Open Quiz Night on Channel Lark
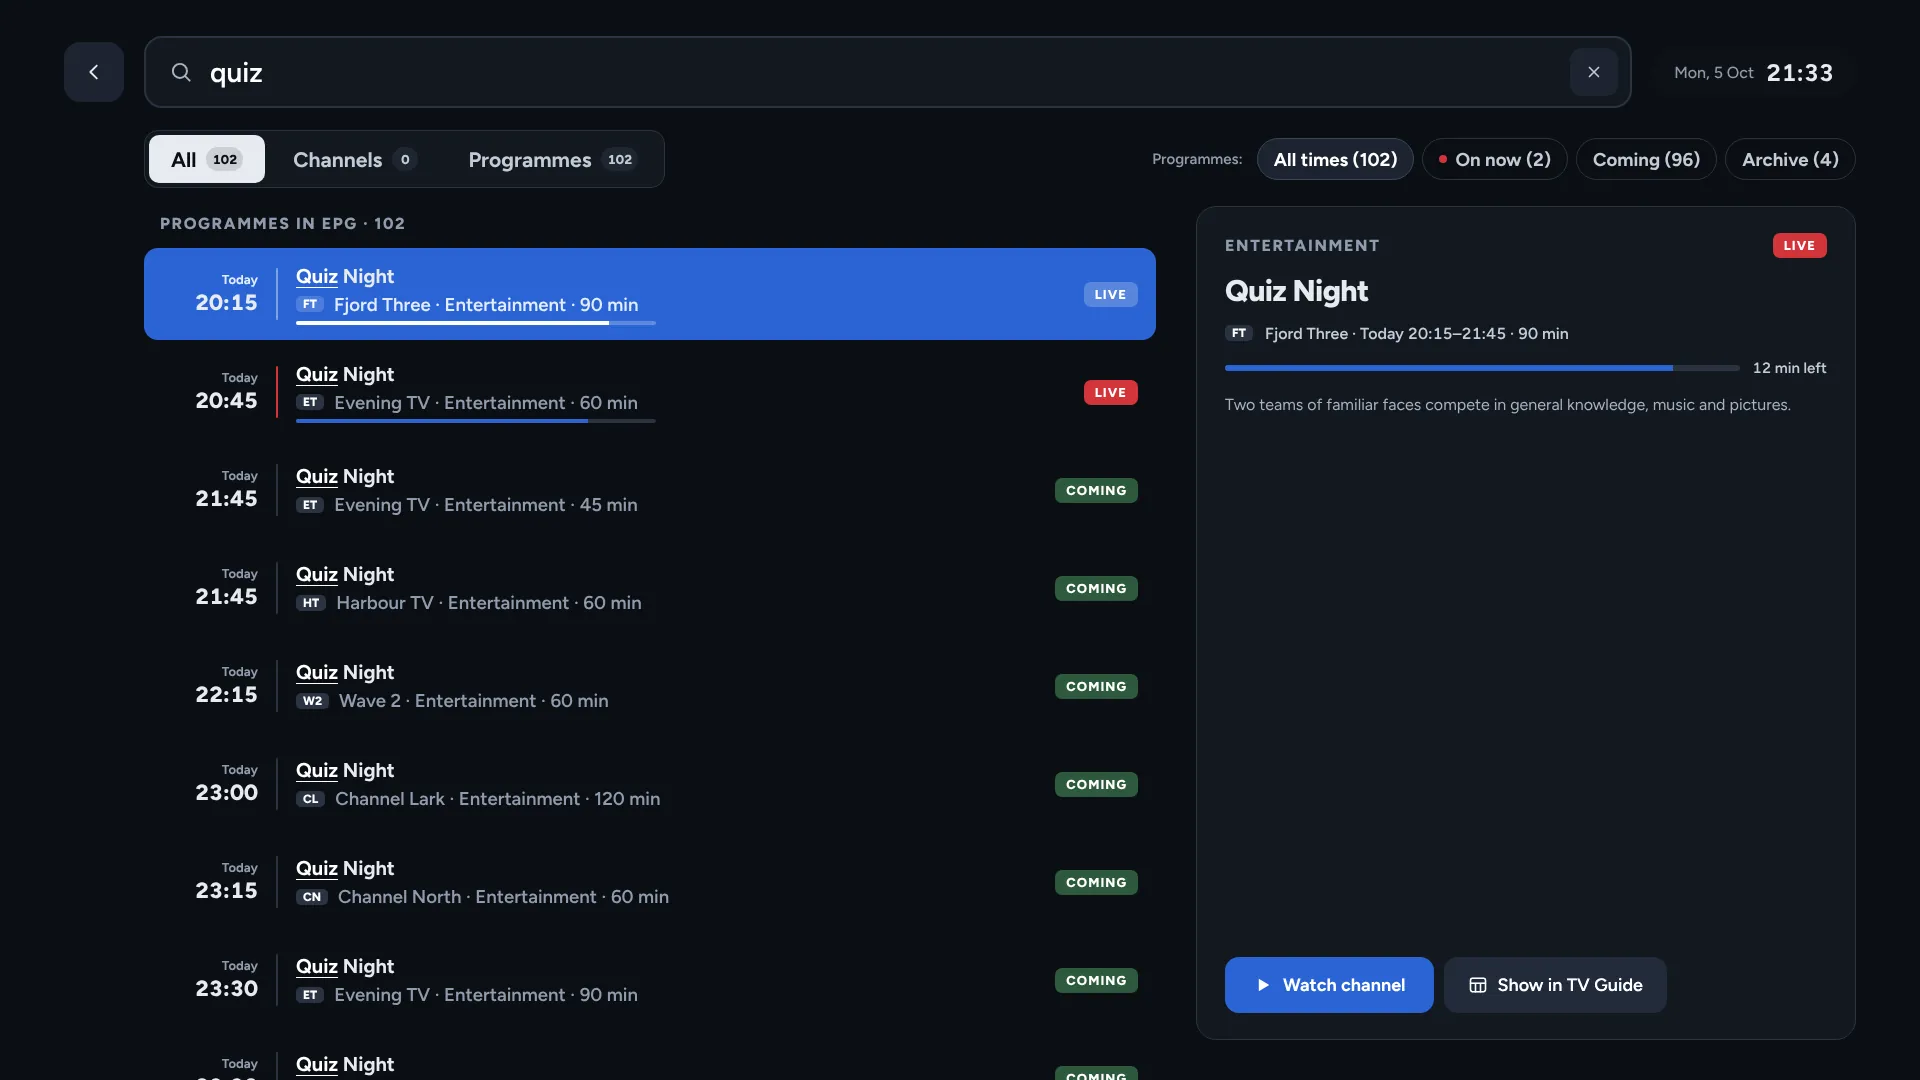The image size is (1920, 1080). (650, 784)
